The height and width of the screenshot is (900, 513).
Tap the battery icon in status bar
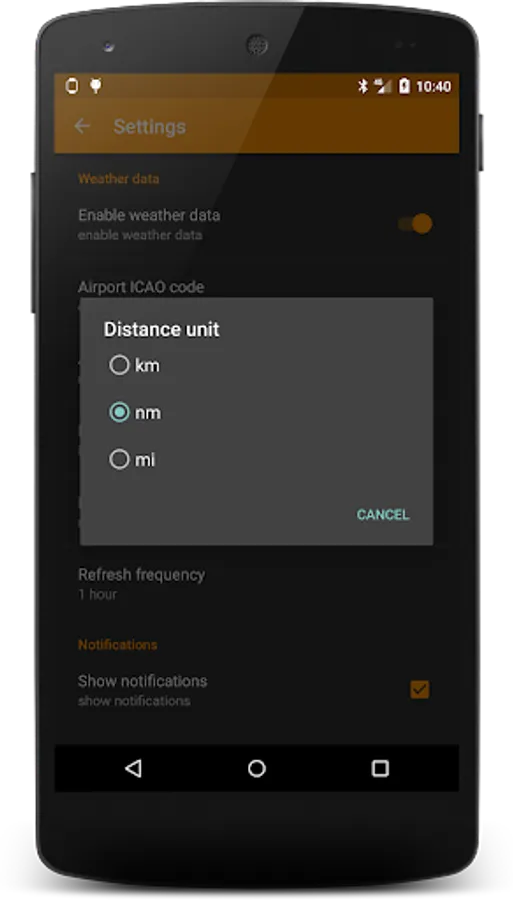coord(405,86)
